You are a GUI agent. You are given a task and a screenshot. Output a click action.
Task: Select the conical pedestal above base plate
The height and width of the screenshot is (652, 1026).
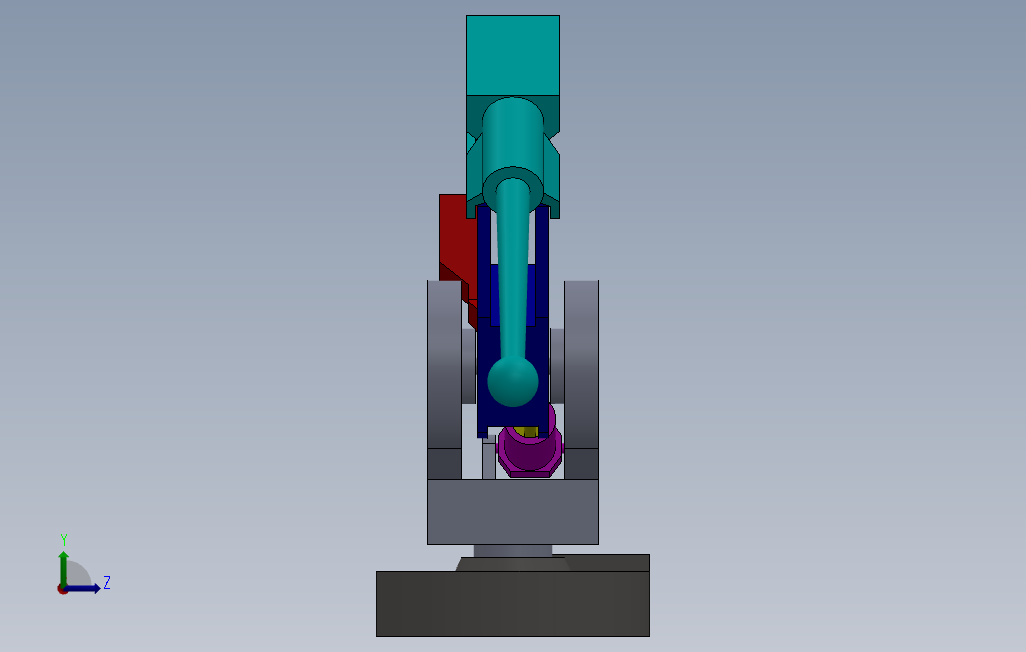tap(513, 564)
